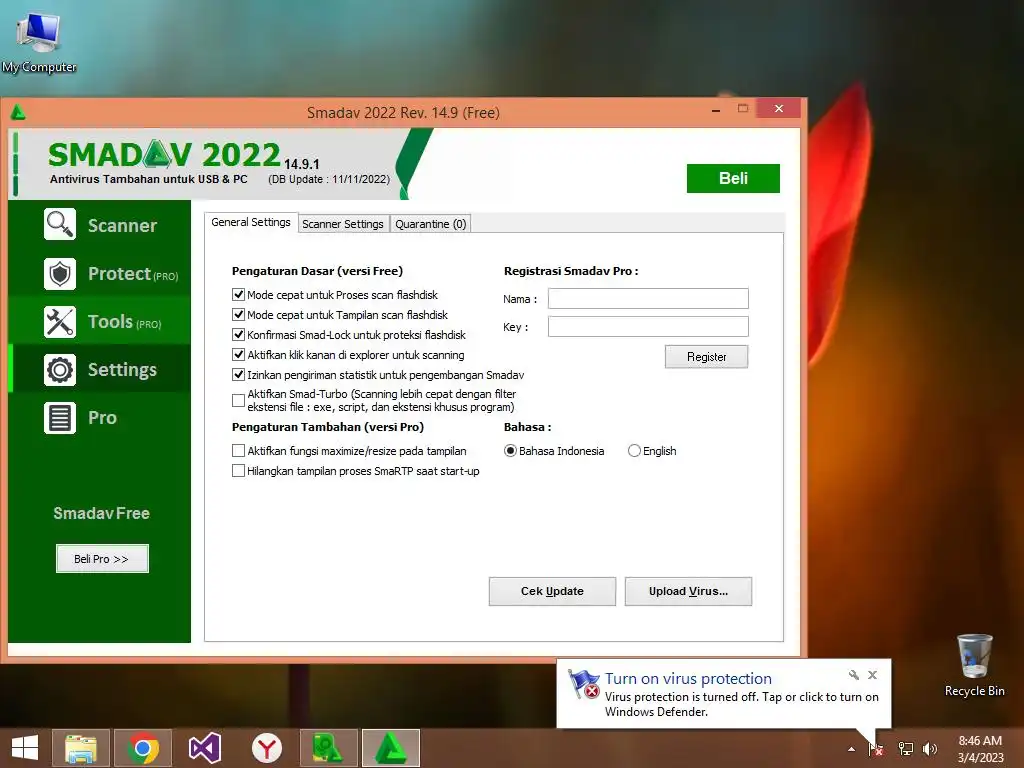Click the Smadav logo in title bar

(x=18, y=112)
